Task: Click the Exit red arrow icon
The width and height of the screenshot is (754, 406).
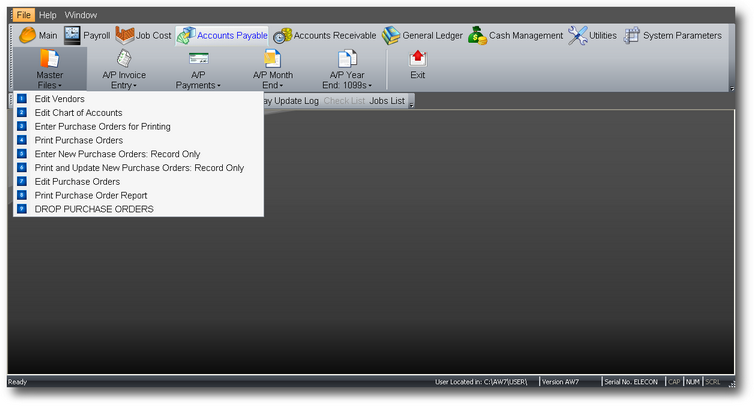Action: (x=417, y=59)
